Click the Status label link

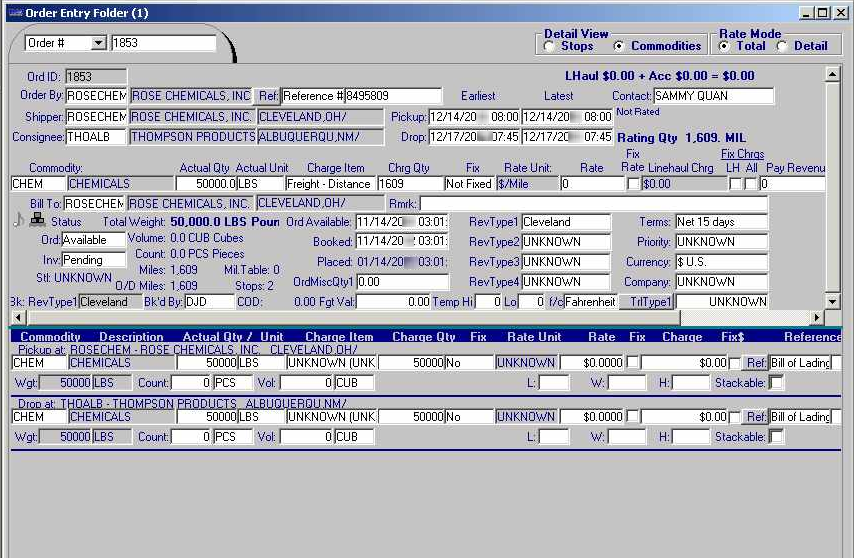click(x=66, y=222)
